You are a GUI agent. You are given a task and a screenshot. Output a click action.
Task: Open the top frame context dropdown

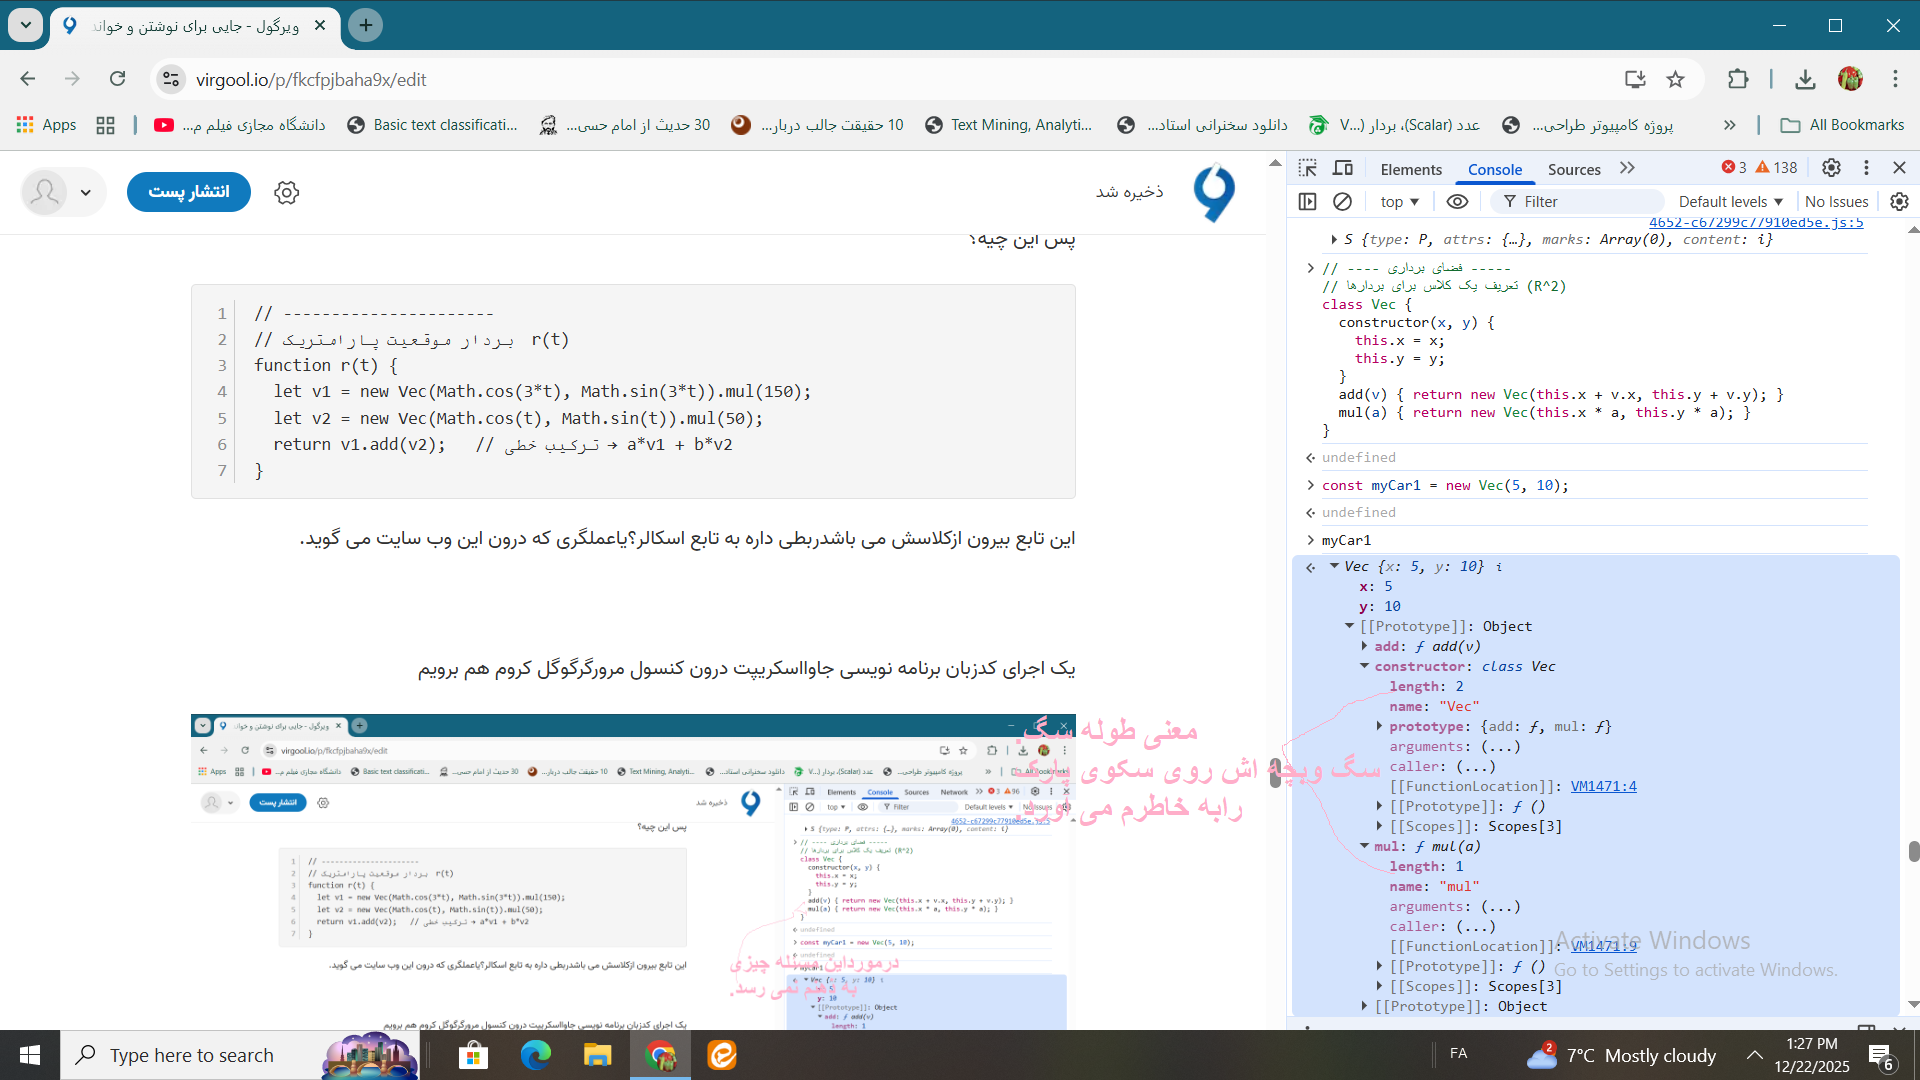pos(1398,201)
